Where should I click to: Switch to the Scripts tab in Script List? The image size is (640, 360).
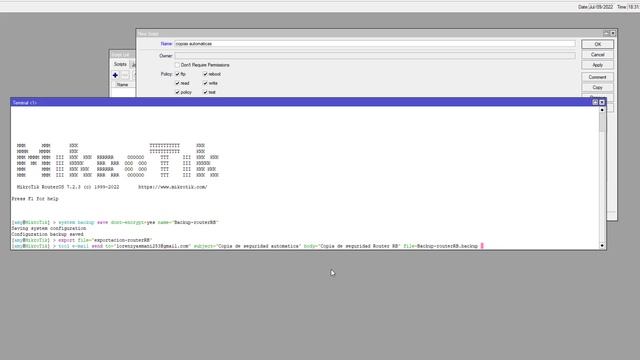(120, 64)
